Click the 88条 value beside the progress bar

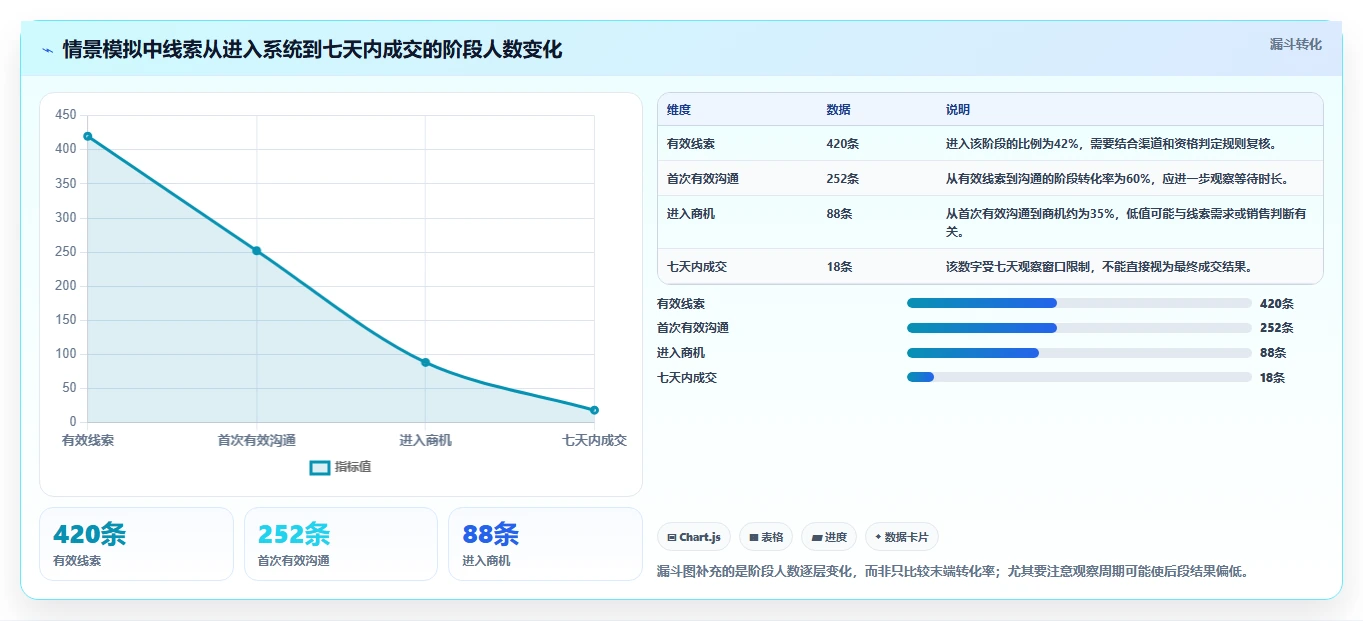click(x=1273, y=353)
